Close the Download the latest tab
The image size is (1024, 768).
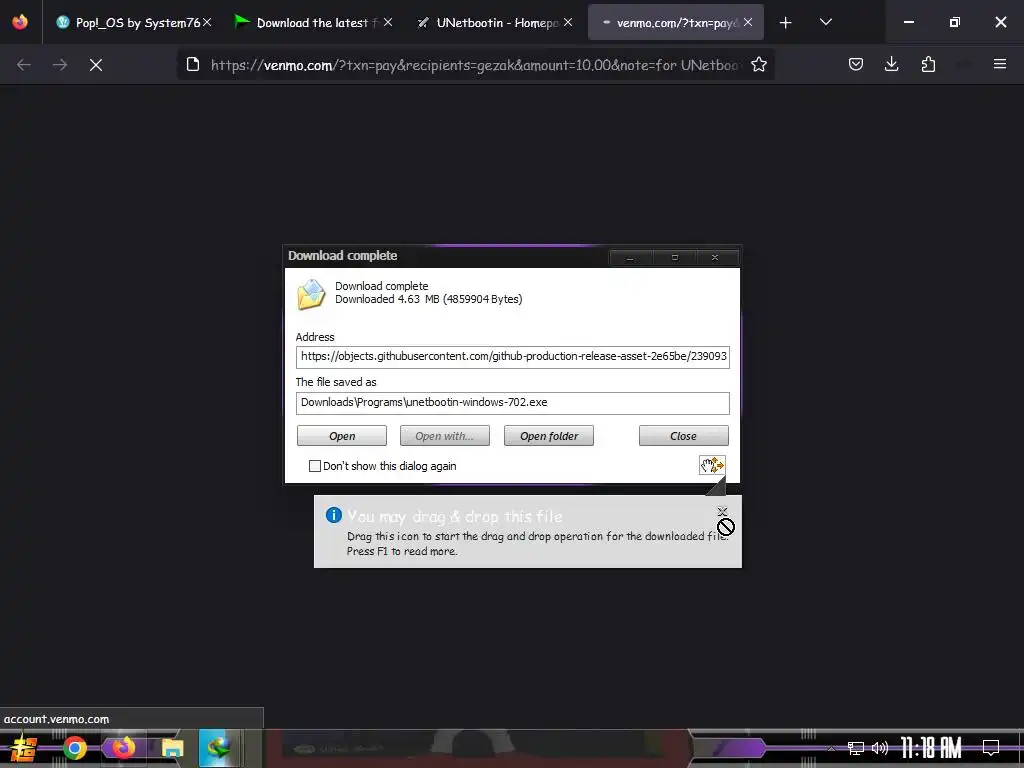pyautogui.click(x=388, y=22)
